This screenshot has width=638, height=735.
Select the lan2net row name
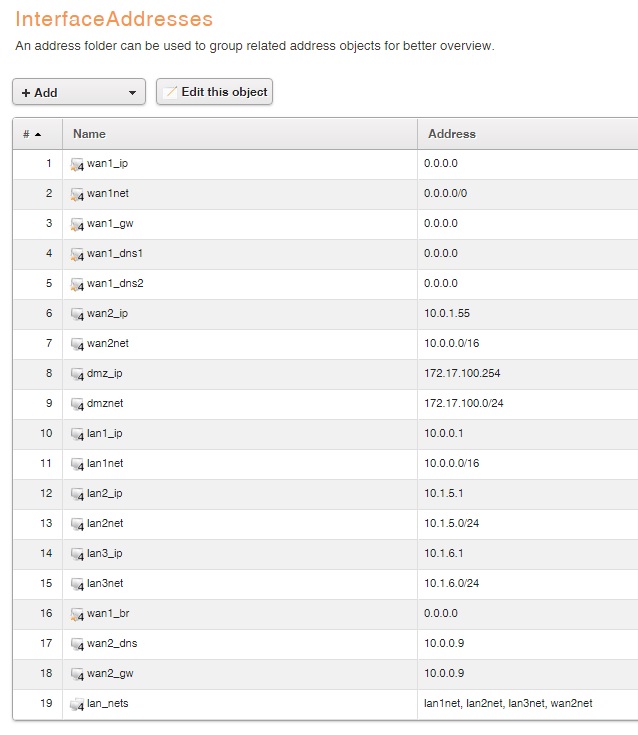click(105, 523)
